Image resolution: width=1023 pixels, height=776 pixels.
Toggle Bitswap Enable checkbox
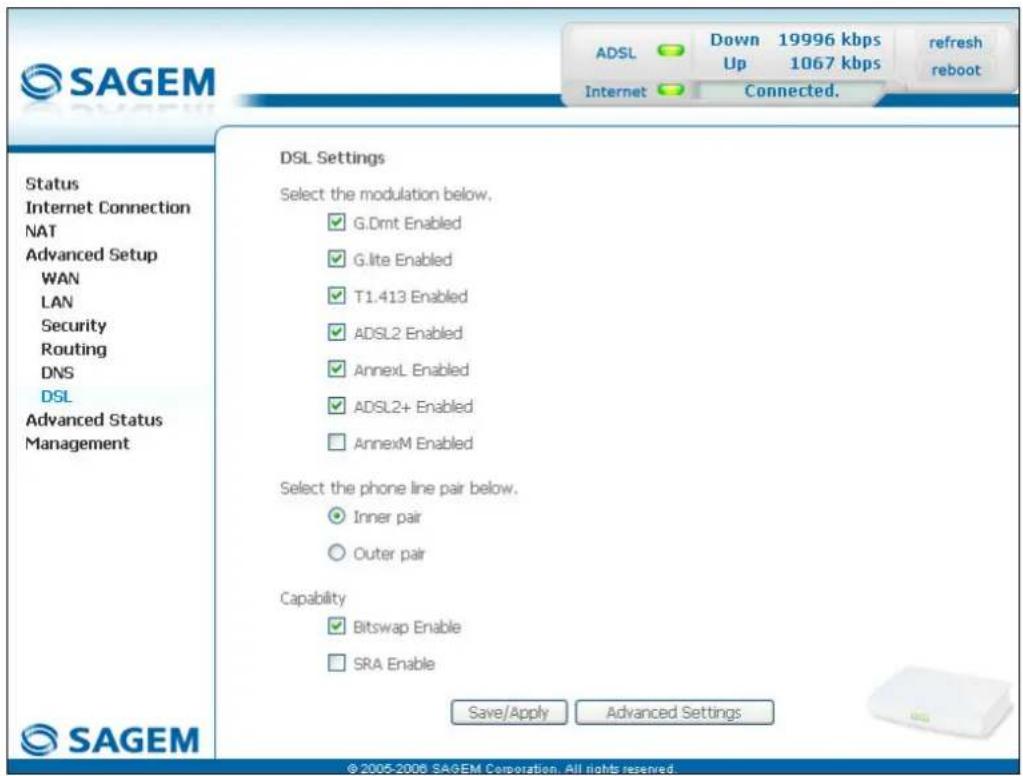[x=336, y=627]
